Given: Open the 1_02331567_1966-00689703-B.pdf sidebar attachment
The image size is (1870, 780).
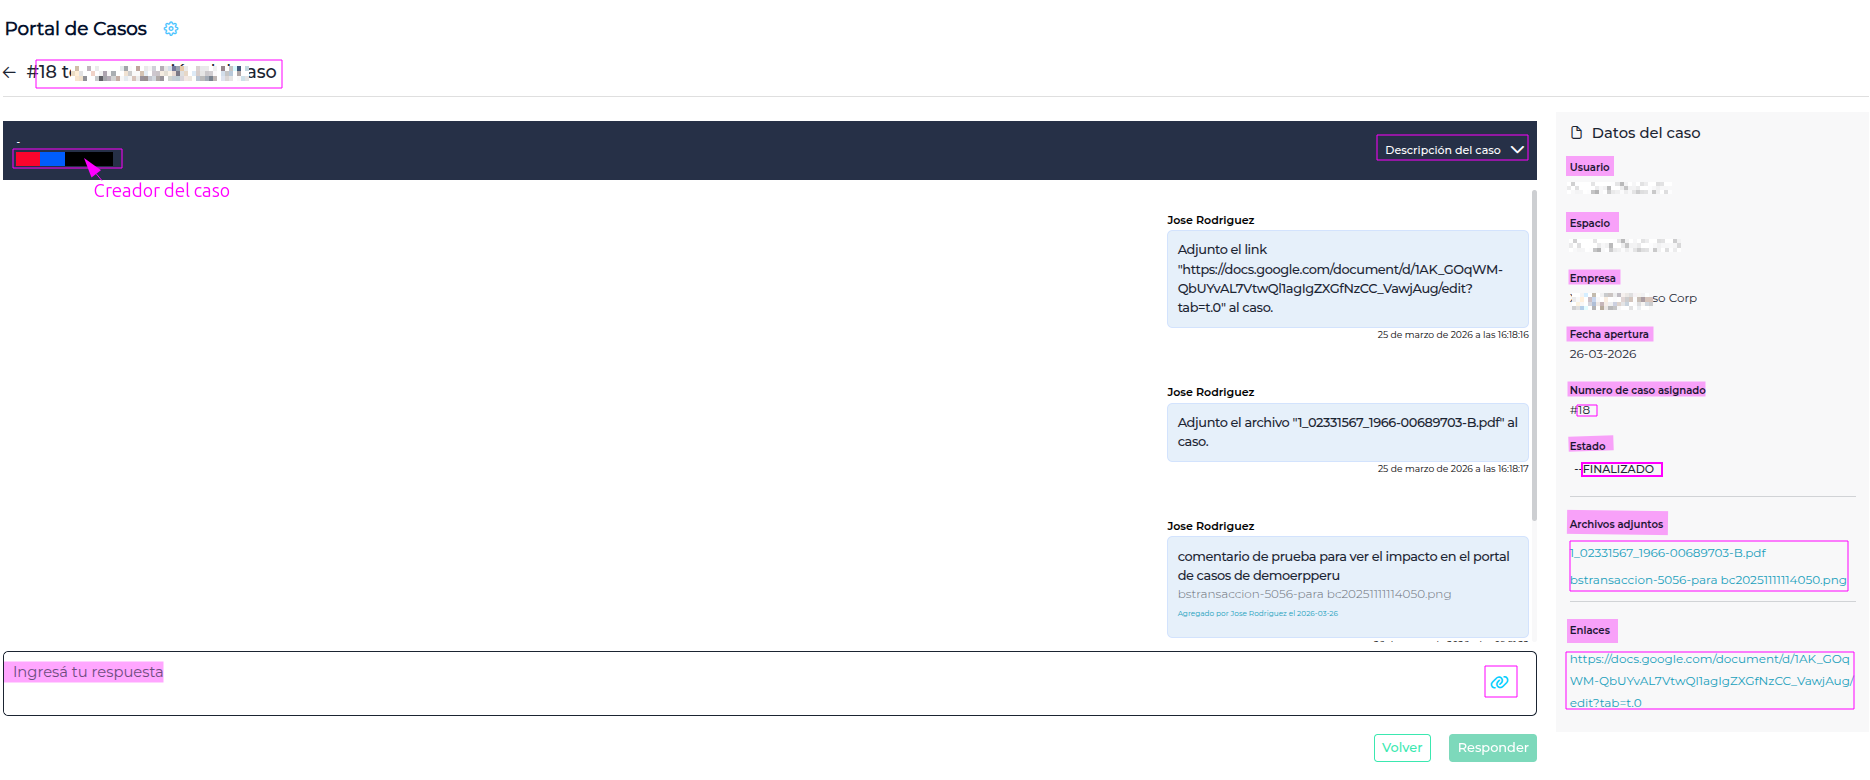Looking at the screenshot, I should pyautogui.click(x=1668, y=553).
